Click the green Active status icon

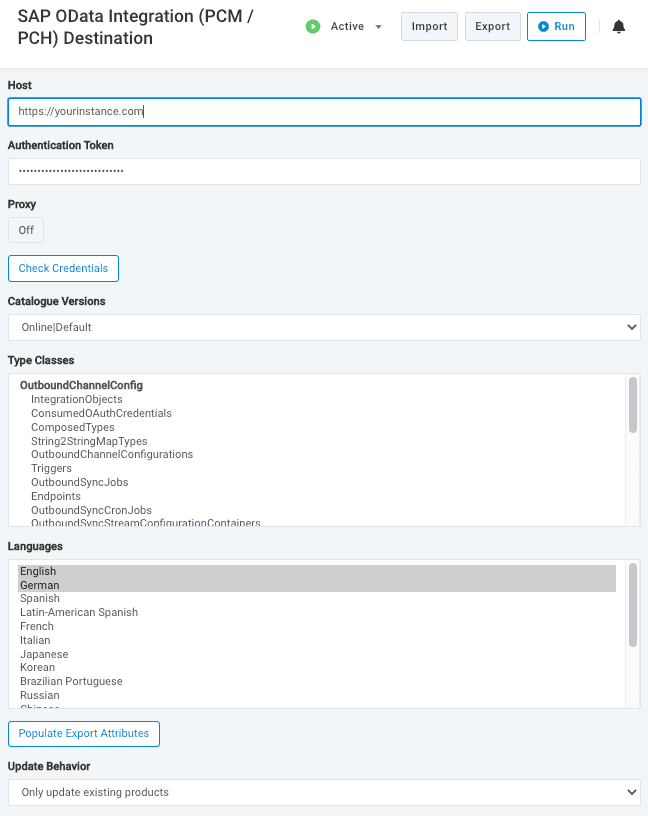[x=313, y=27]
